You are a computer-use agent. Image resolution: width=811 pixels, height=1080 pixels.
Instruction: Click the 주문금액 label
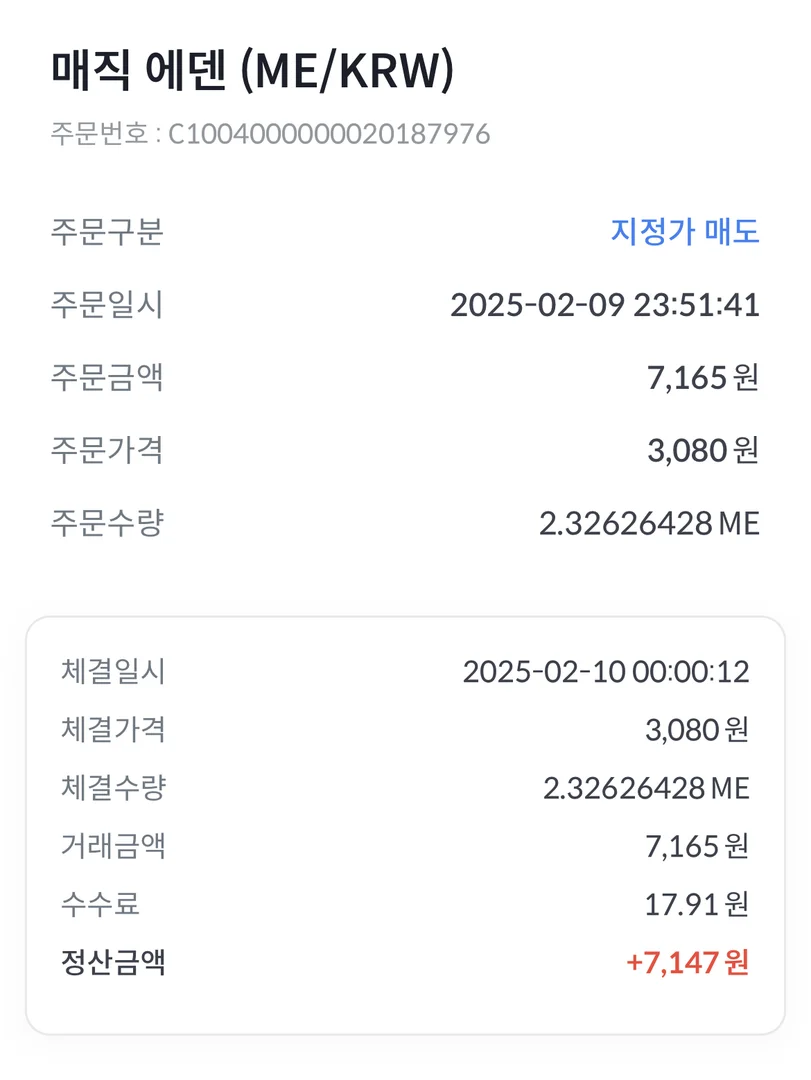107,378
